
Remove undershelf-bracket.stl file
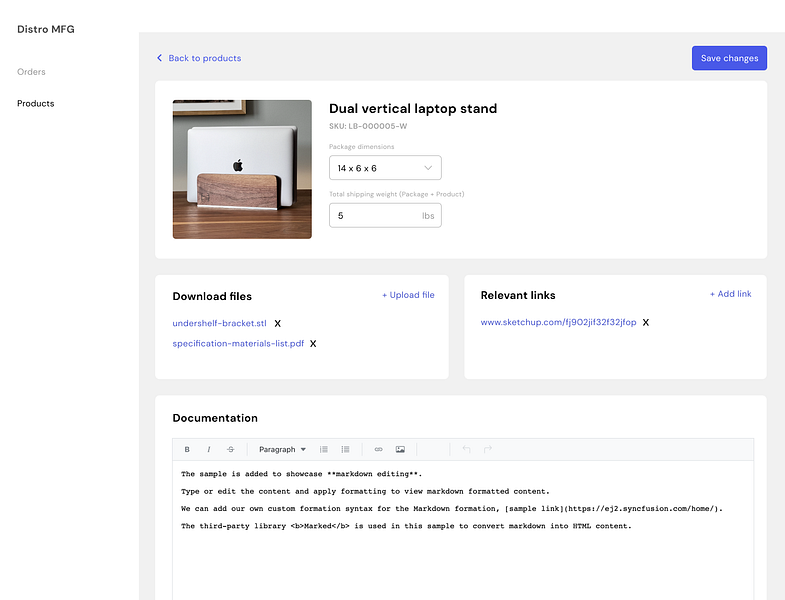277,324
